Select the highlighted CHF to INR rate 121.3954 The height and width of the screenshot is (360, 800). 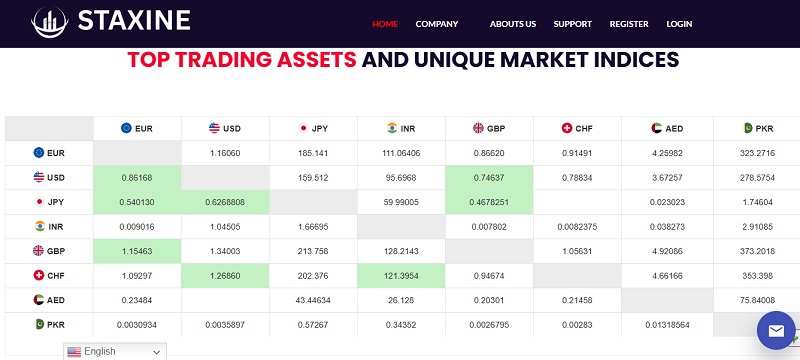401,276
